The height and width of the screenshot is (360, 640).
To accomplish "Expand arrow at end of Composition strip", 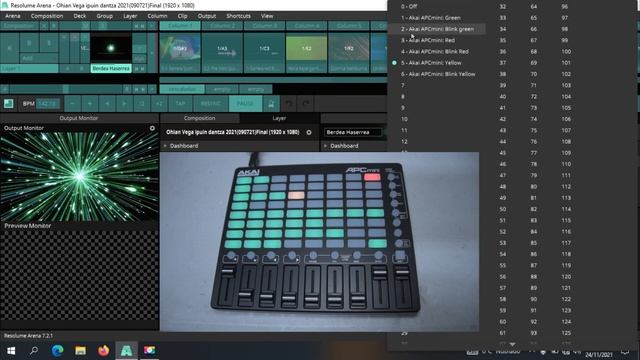I will [152, 26].
